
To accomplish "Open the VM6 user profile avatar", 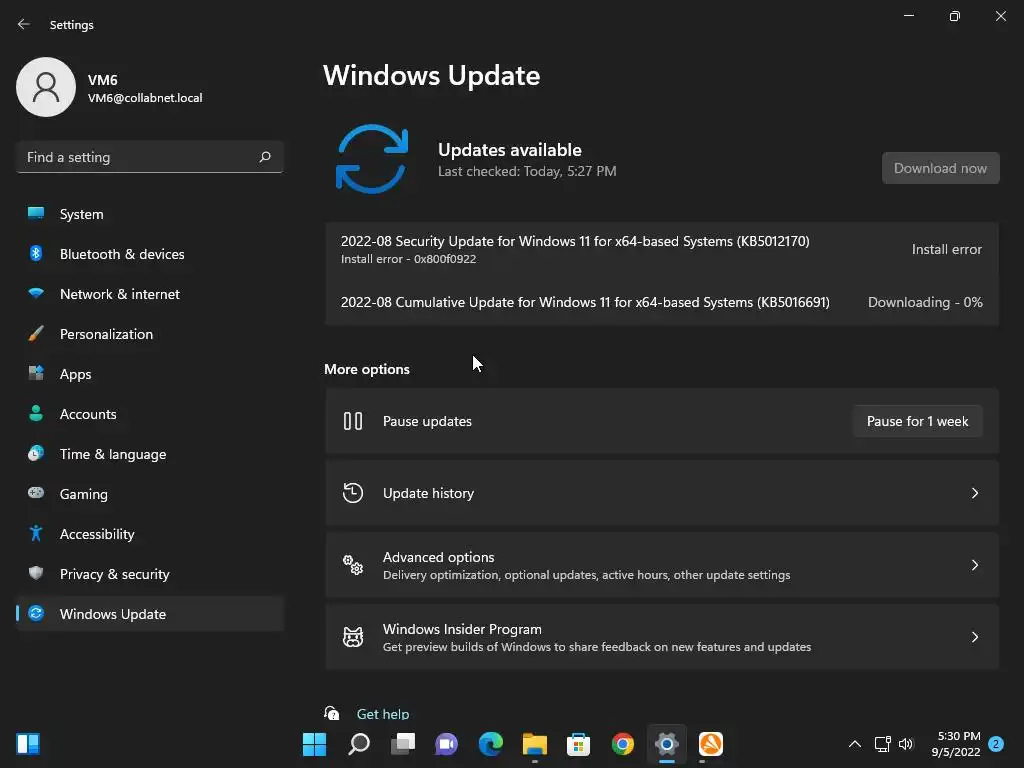I will pyautogui.click(x=46, y=87).
